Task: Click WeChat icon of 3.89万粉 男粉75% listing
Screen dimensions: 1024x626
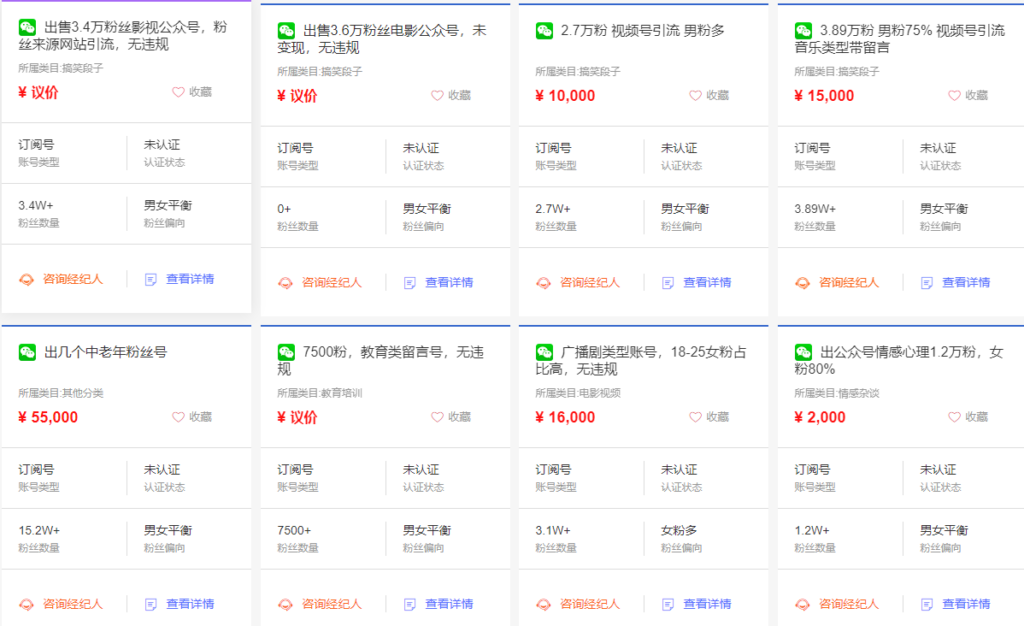Action: (803, 30)
